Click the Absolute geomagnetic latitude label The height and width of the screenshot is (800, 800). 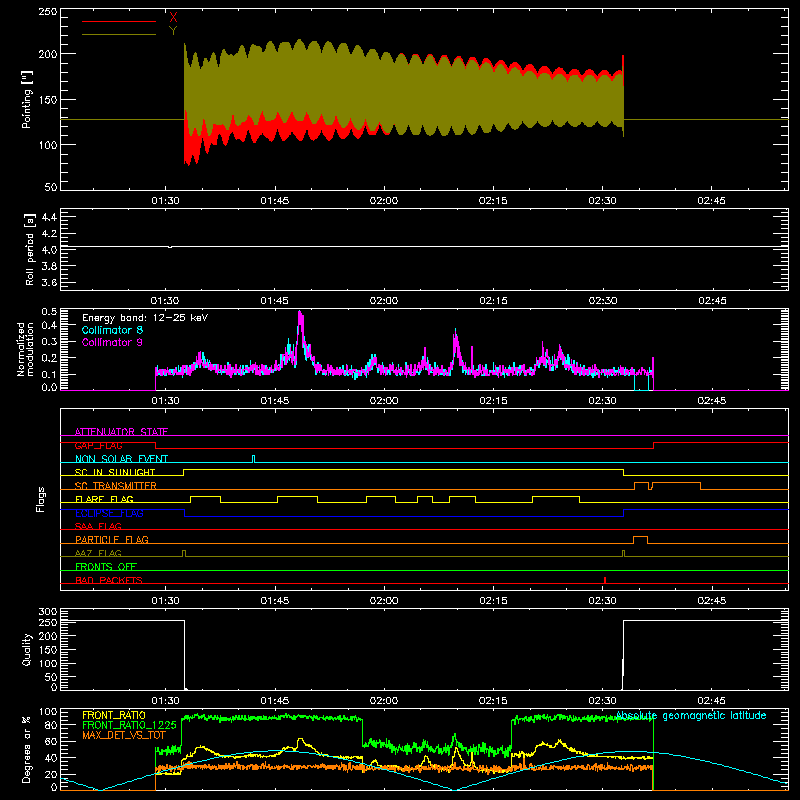[691, 715]
